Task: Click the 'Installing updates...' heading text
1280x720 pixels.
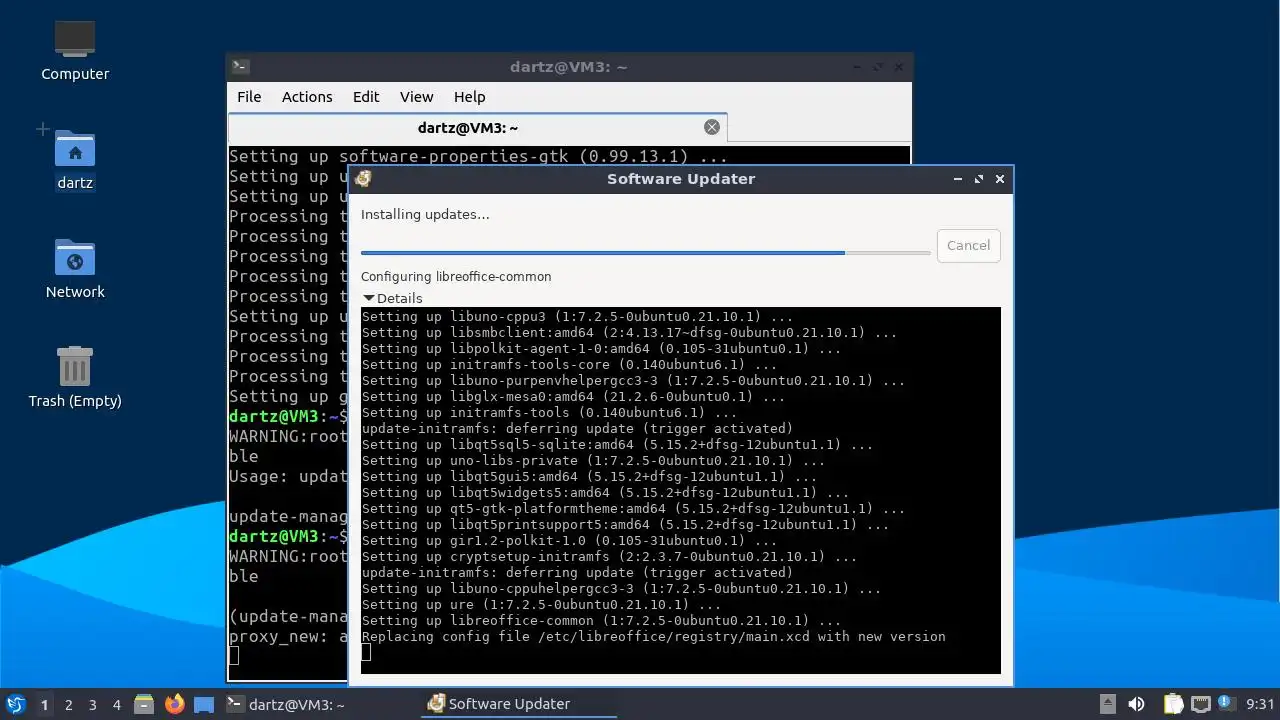Action: point(425,214)
